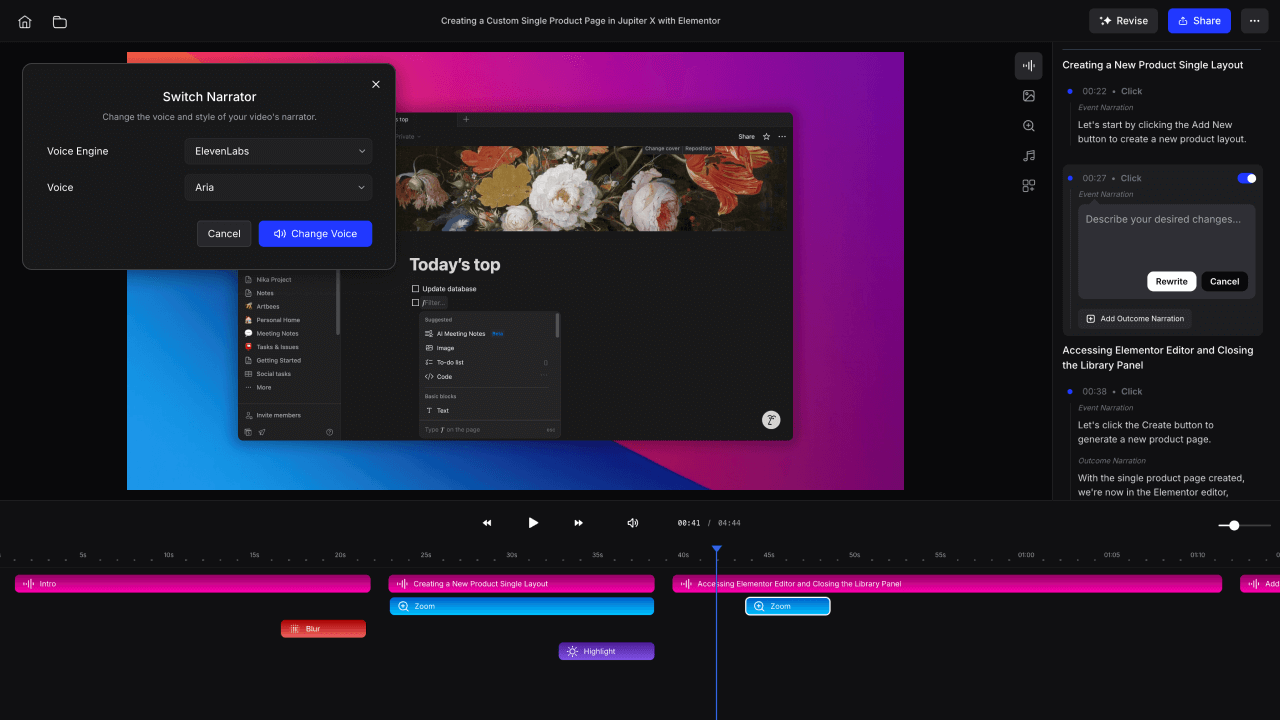
Task: Select the Blur clip on the timeline
Action: point(323,628)
